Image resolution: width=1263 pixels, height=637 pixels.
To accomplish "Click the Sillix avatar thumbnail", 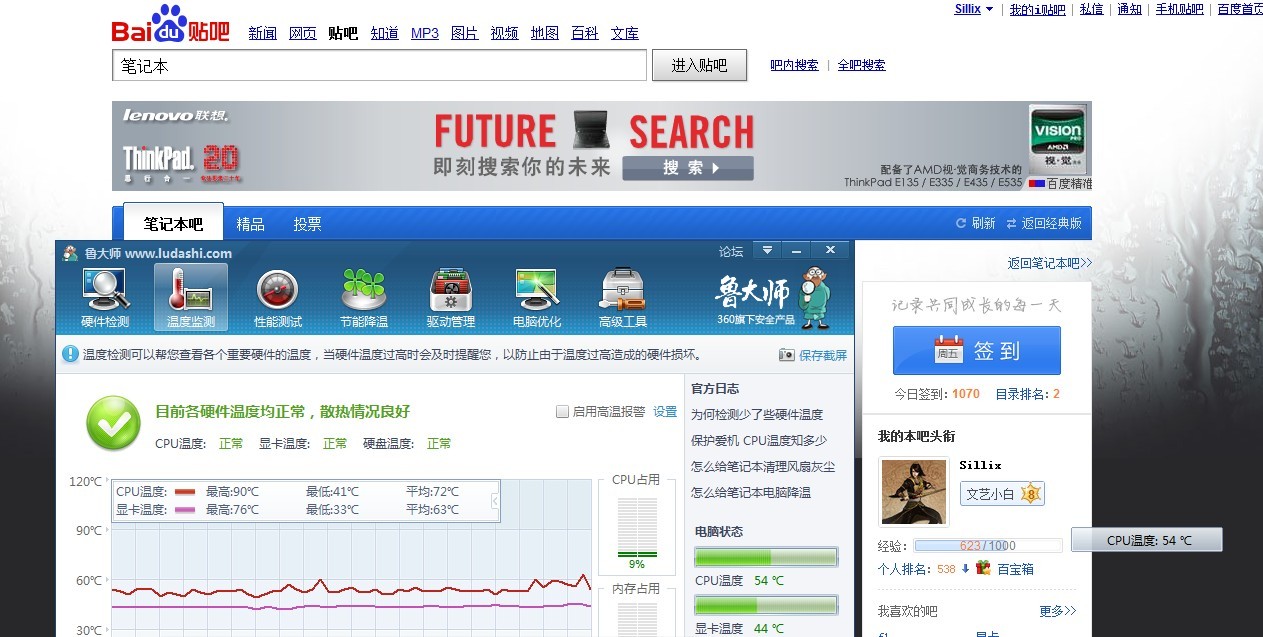I will coord(914,492).
